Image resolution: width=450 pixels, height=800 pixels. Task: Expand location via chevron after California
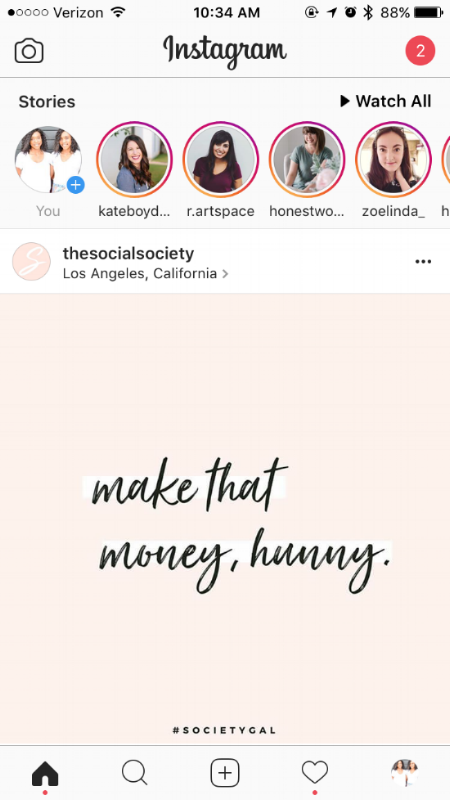[x=225, y=274]
